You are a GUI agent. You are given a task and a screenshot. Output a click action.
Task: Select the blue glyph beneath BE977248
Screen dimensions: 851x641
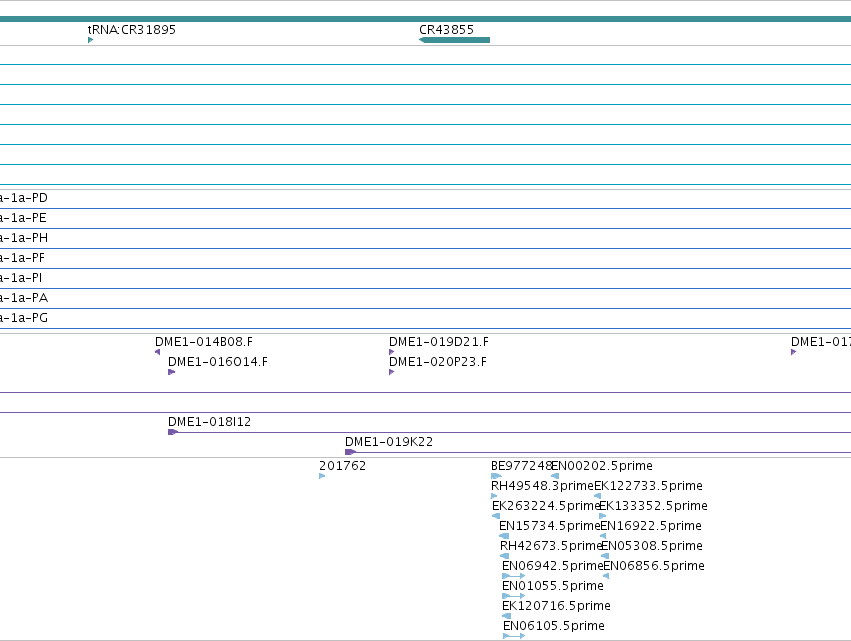pyautogui.click(x=496, y=476)
